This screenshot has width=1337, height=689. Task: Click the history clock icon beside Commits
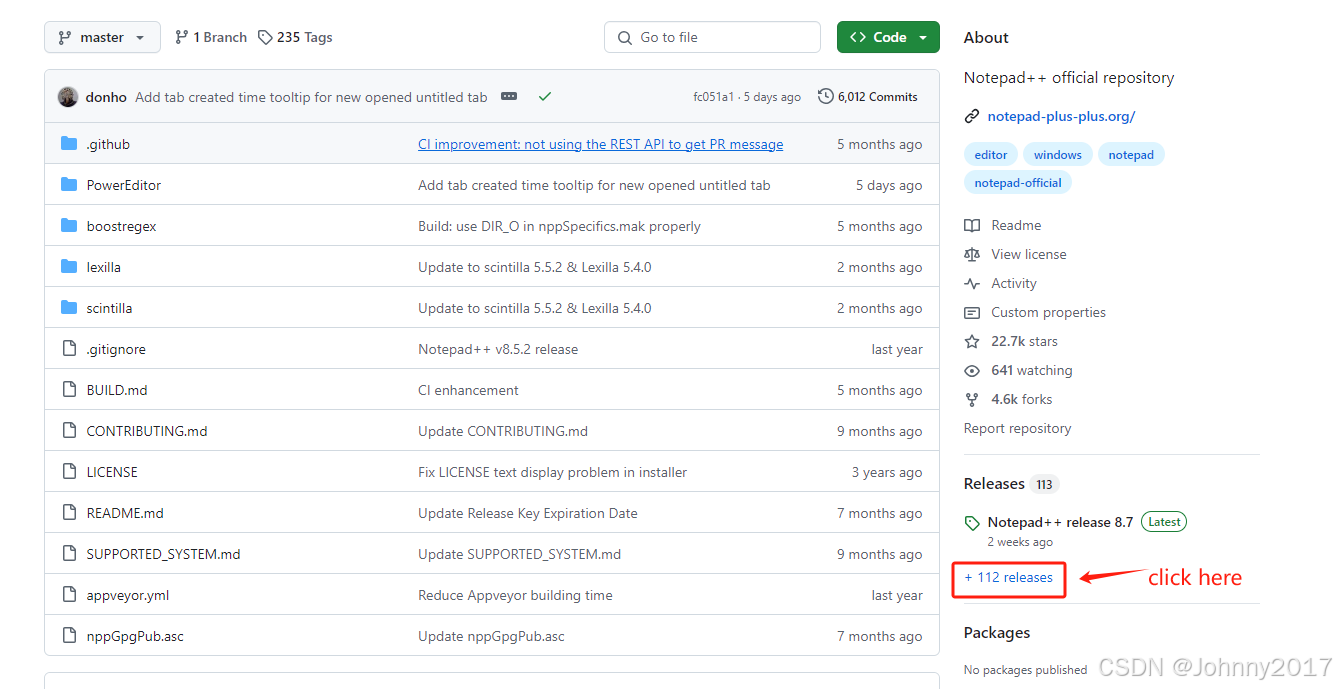point(825,97)
